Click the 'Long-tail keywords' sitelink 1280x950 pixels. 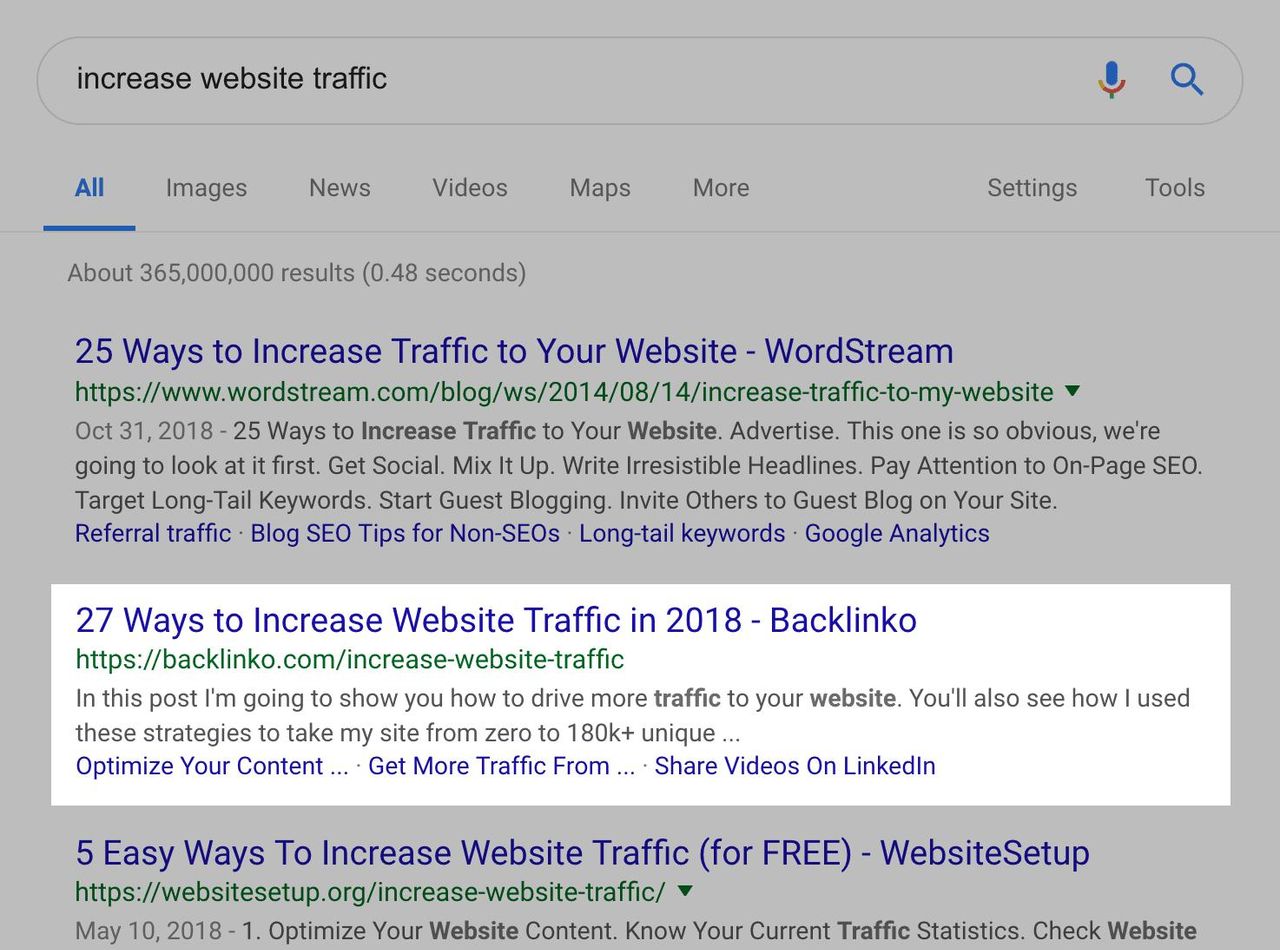point(682,533)
